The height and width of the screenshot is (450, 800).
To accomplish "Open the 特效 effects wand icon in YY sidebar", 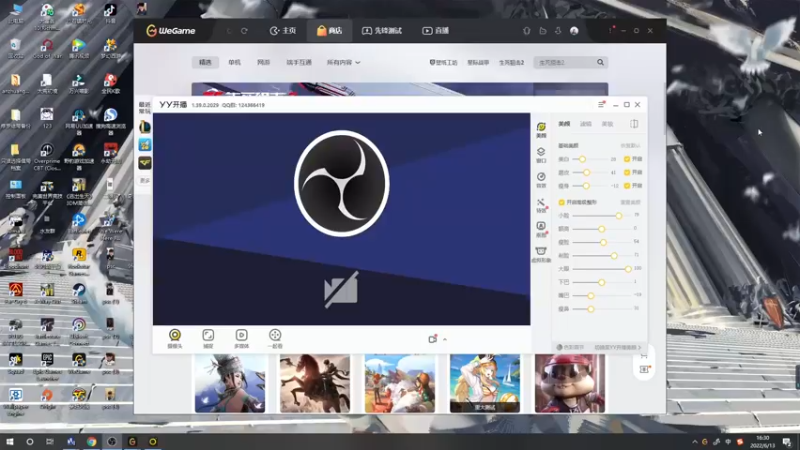I will 541,205.
